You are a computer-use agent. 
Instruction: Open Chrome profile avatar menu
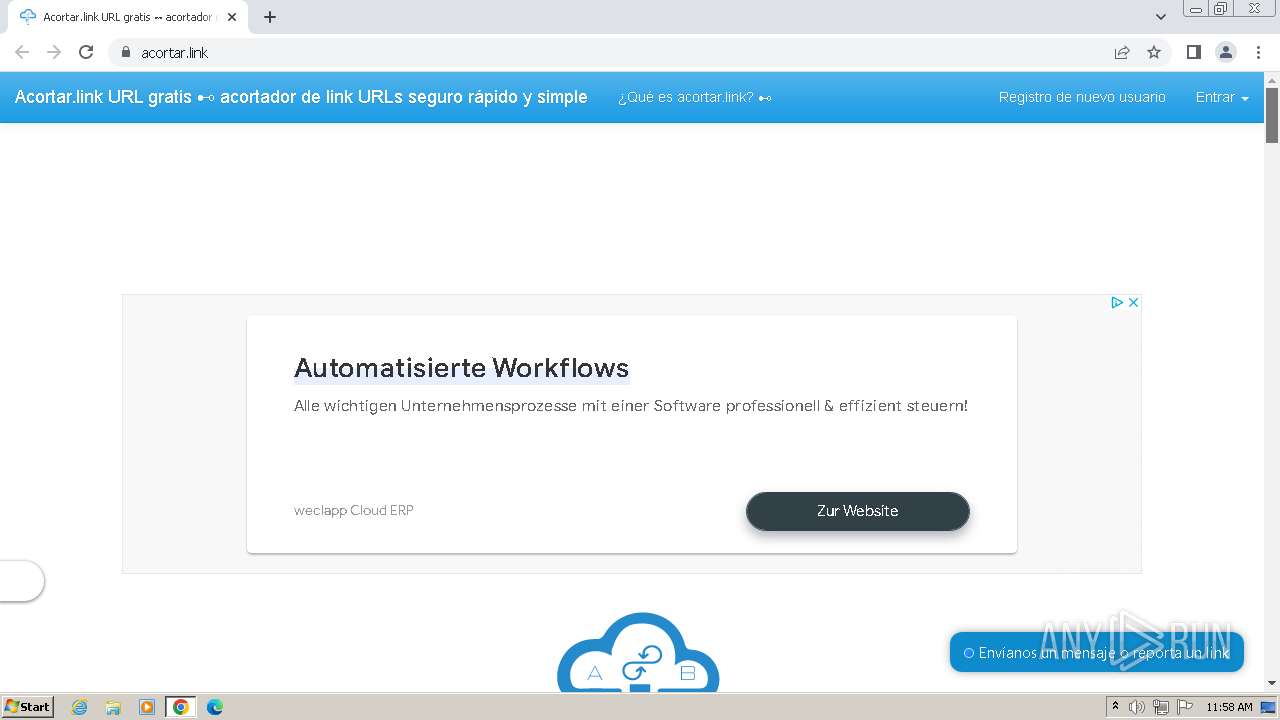[x=1225, y=52]
